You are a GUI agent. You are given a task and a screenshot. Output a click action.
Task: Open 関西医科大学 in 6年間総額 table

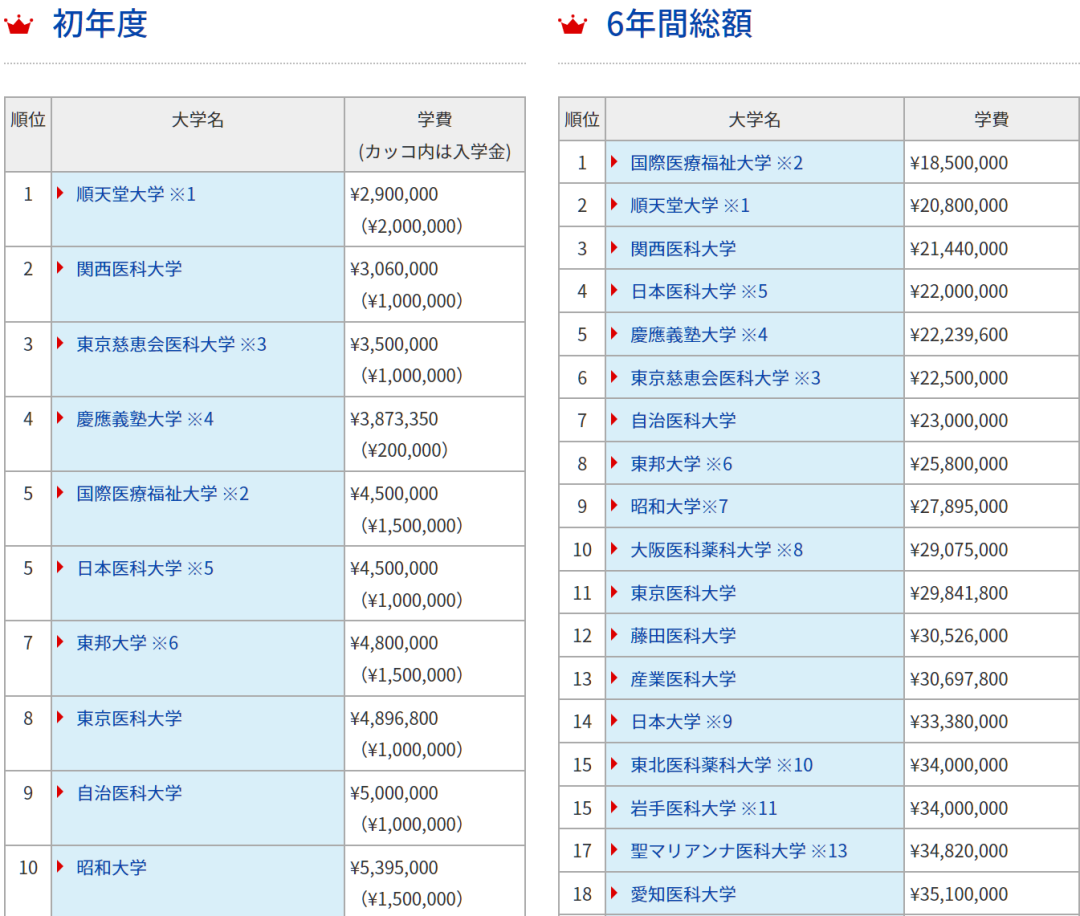[x=683, y=249]
